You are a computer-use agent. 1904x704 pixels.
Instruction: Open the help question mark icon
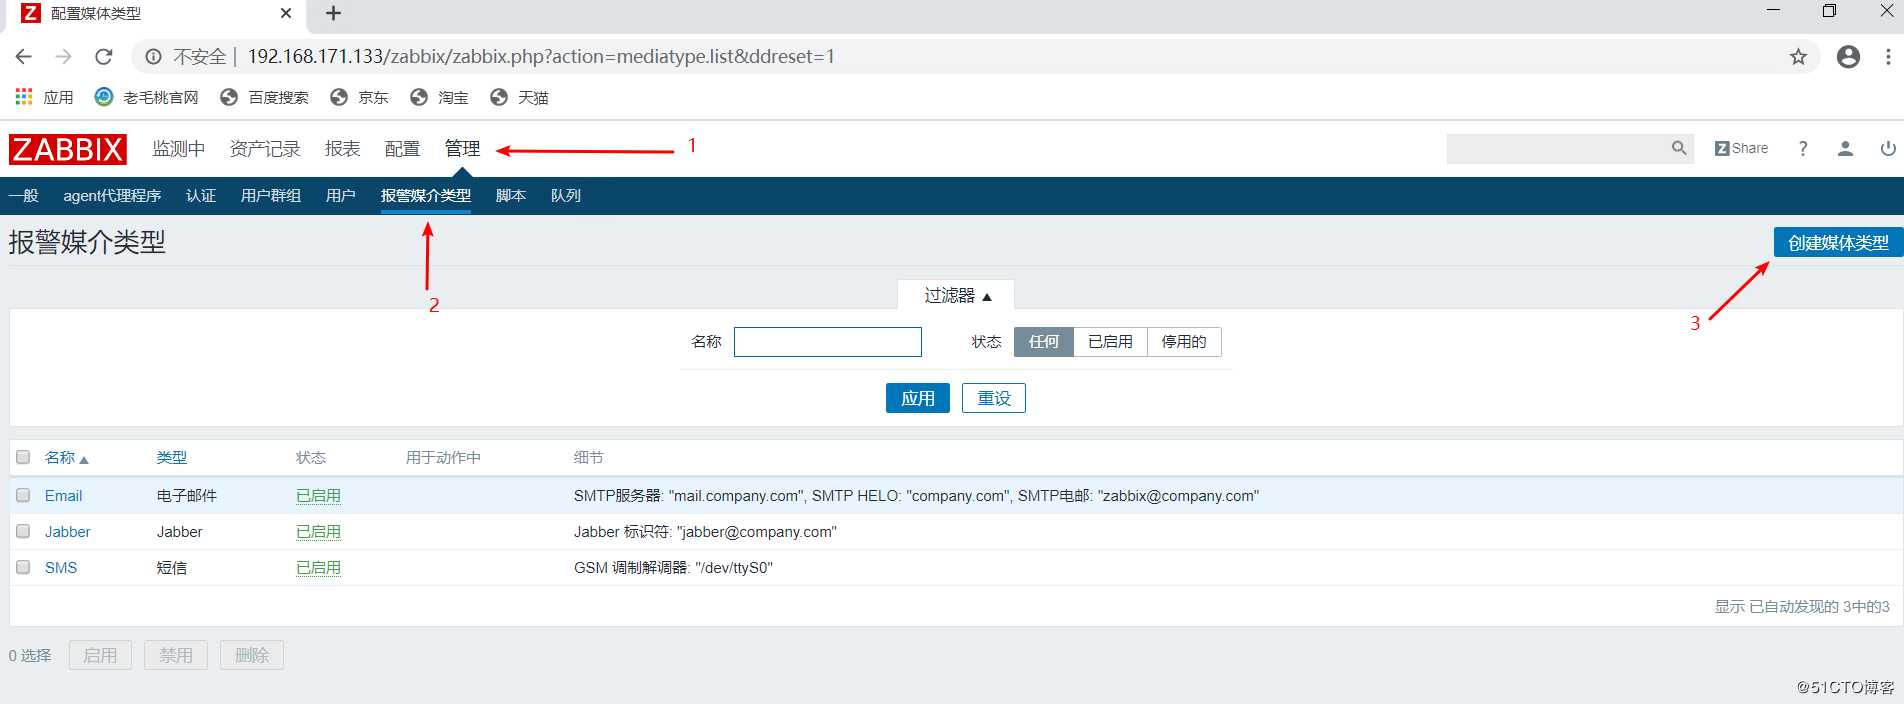point(1803,148)
